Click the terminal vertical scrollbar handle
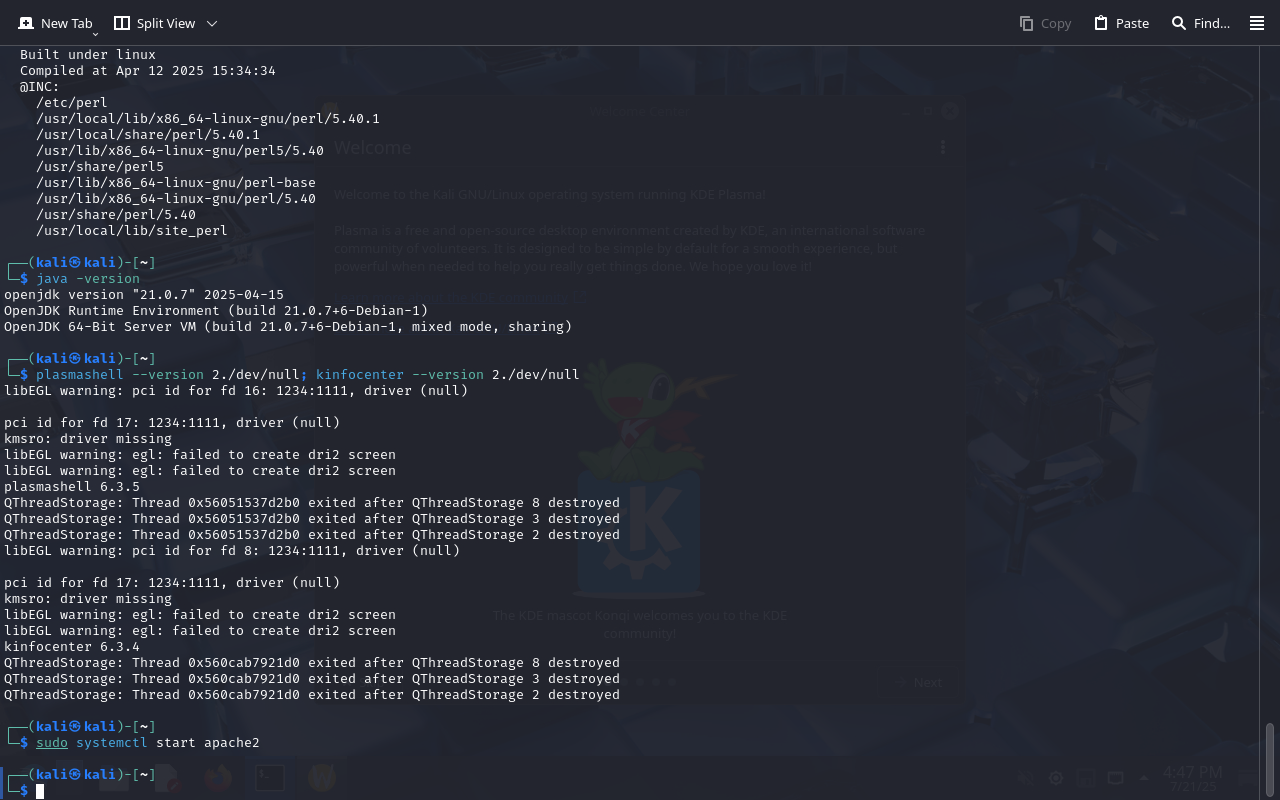1280x800 pixels. pyautogui.click(x=1271, y=760)
